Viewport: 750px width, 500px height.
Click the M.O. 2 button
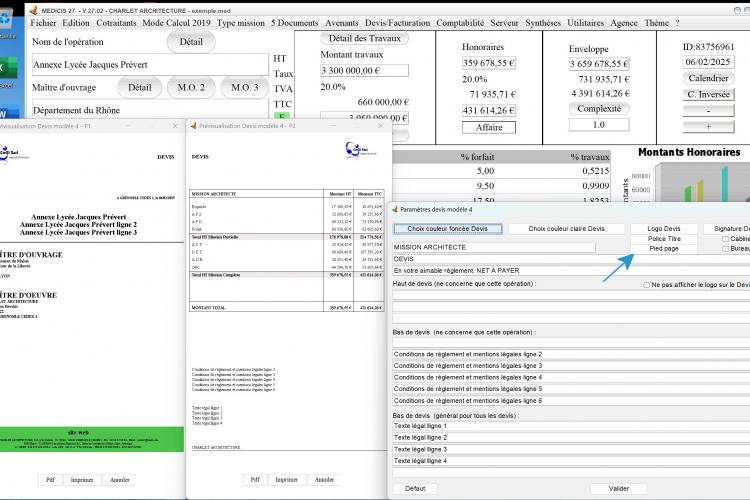[x=191, y=88]
